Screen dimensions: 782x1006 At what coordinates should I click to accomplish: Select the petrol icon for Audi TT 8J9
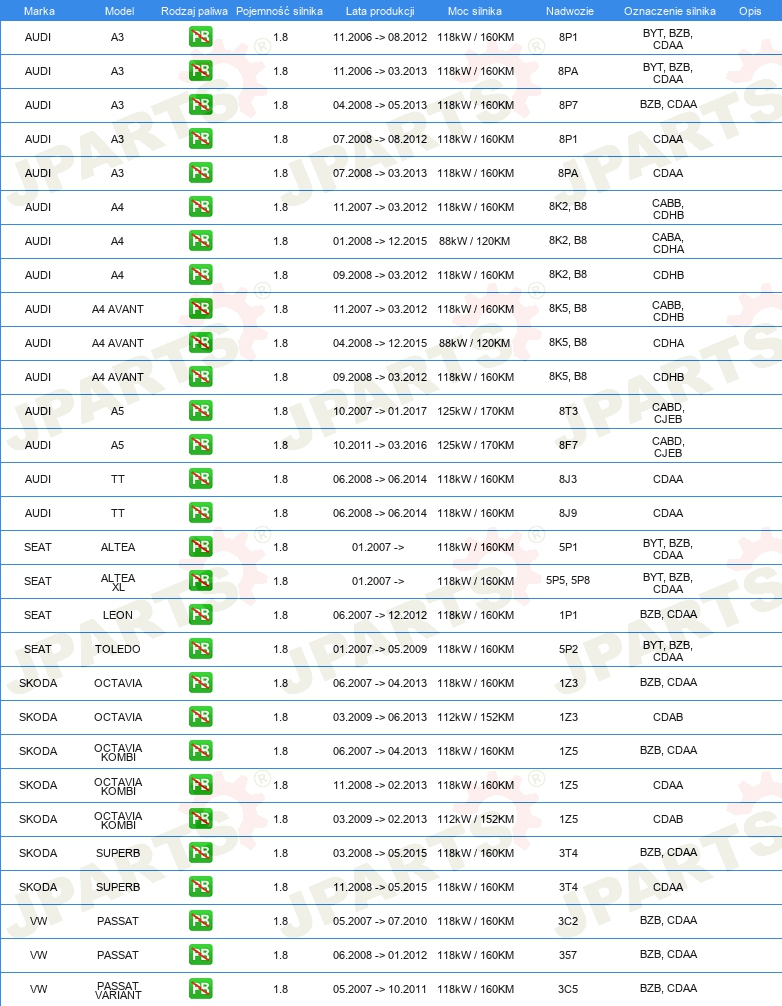(201, 513)
